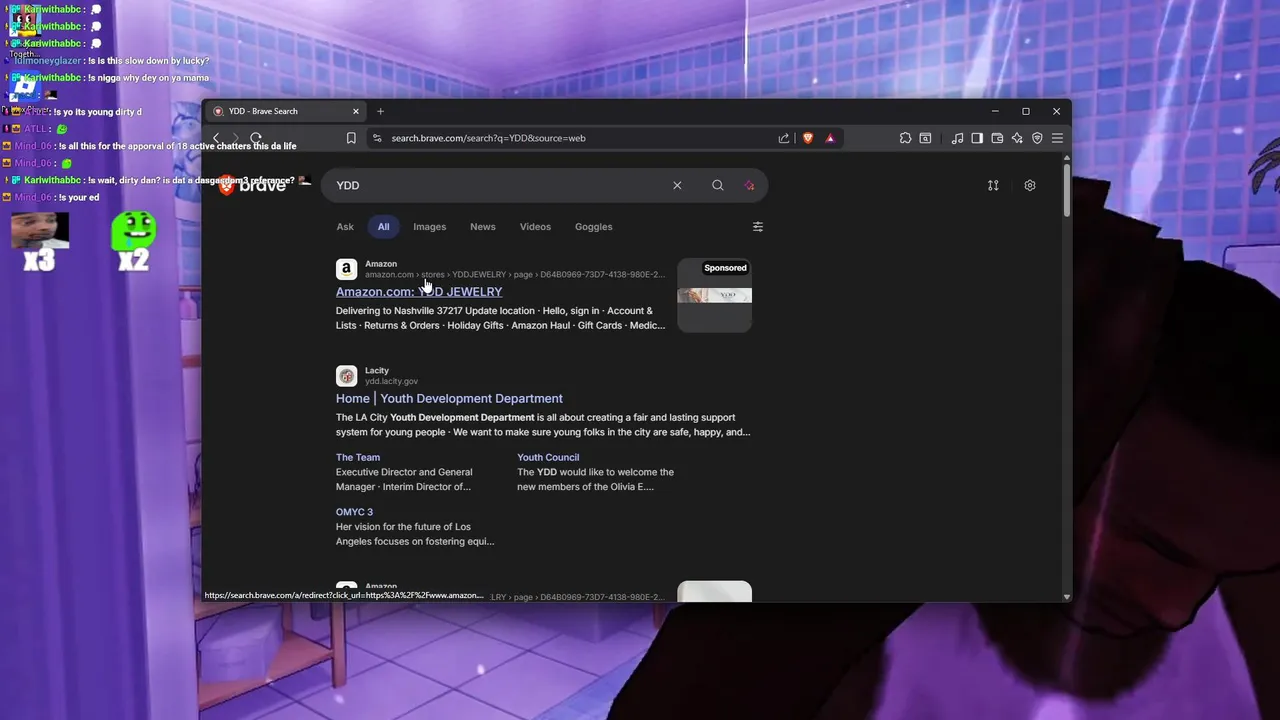Minimize the Brave browser window
The height and width of the screenshot is (720, 1280).
[995, 111]
